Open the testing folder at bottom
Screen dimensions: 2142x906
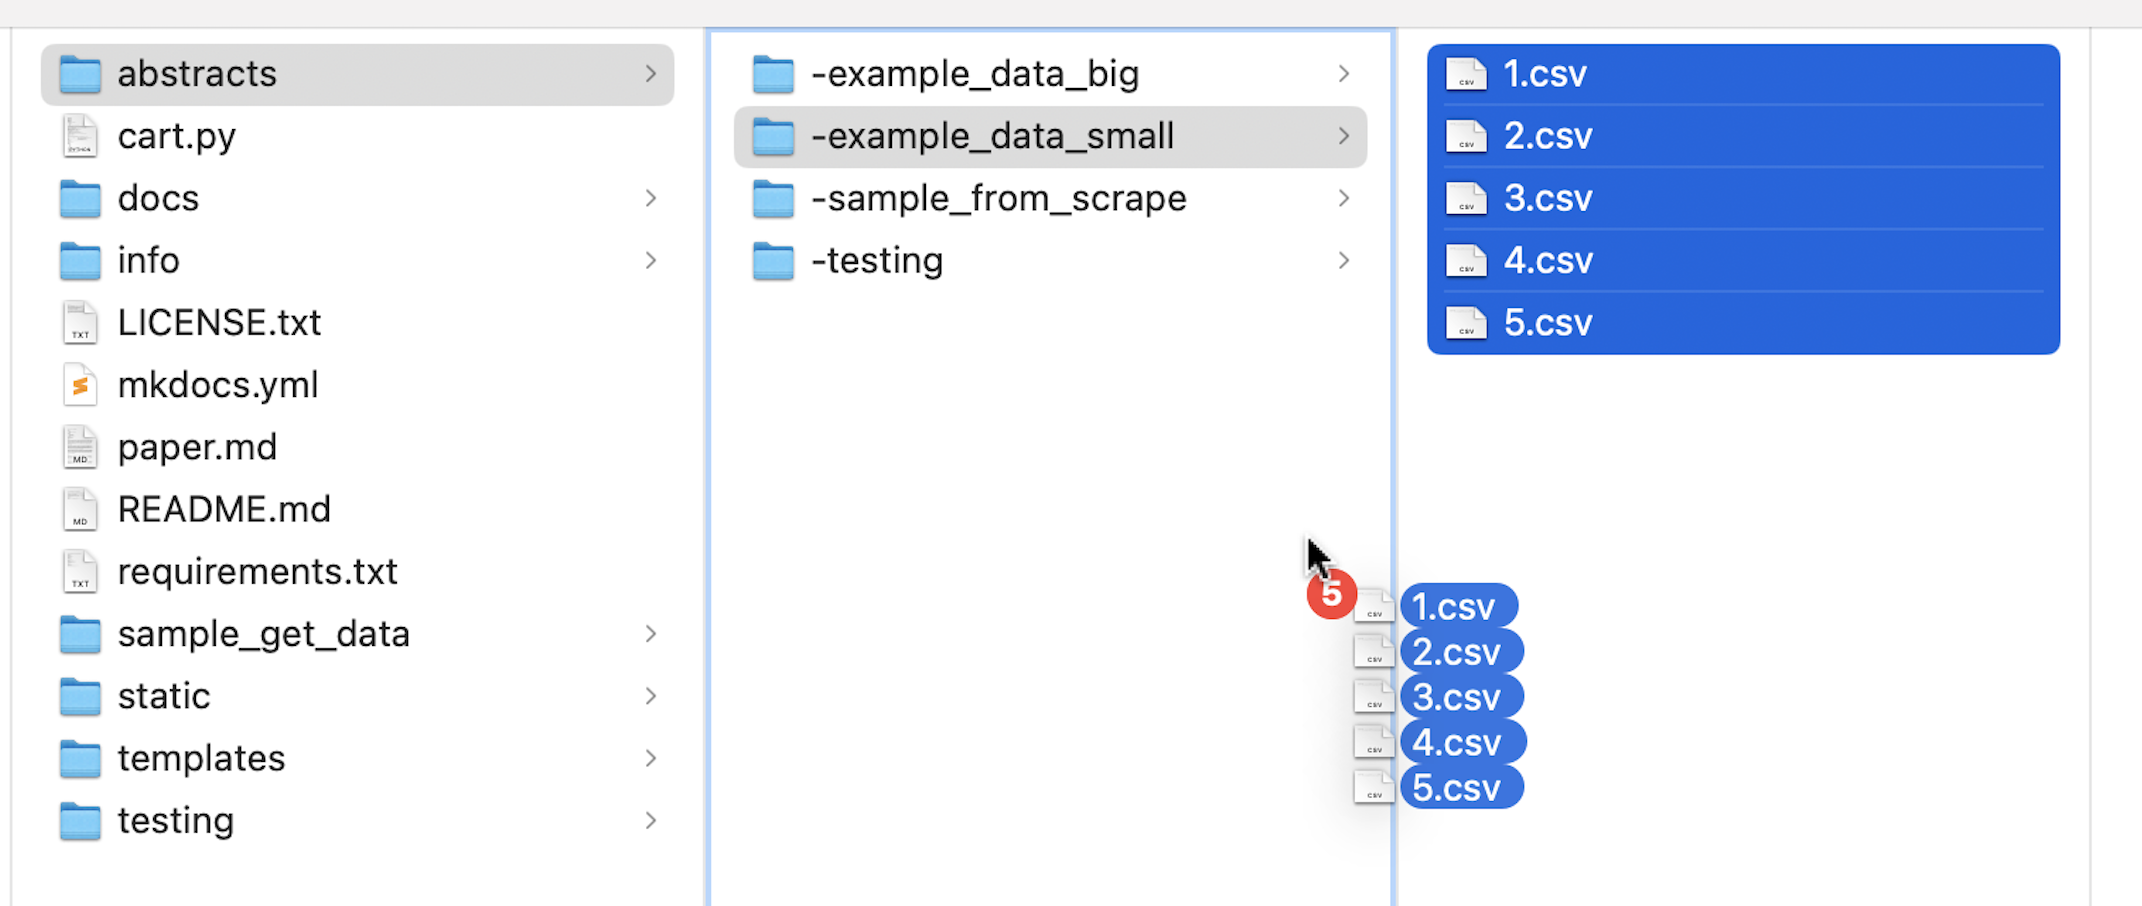pos(175,821)
